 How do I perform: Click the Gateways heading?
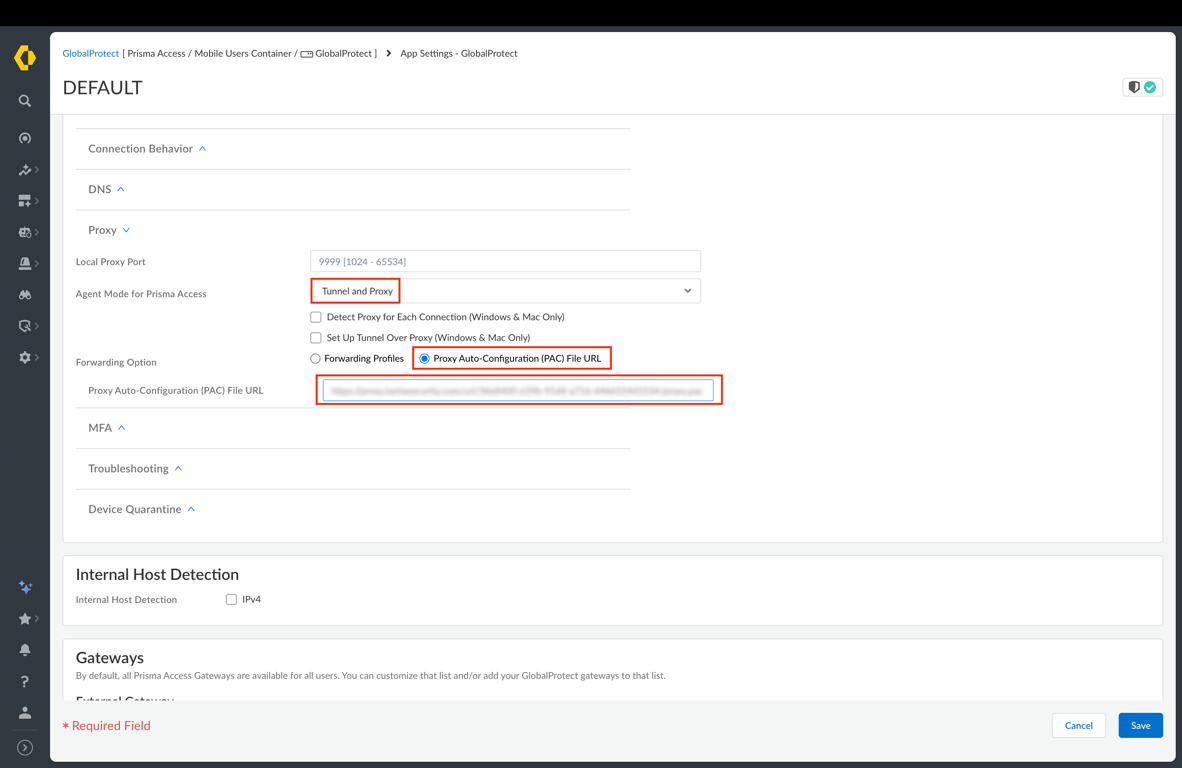pyautogui.click(x=109, y=658)
